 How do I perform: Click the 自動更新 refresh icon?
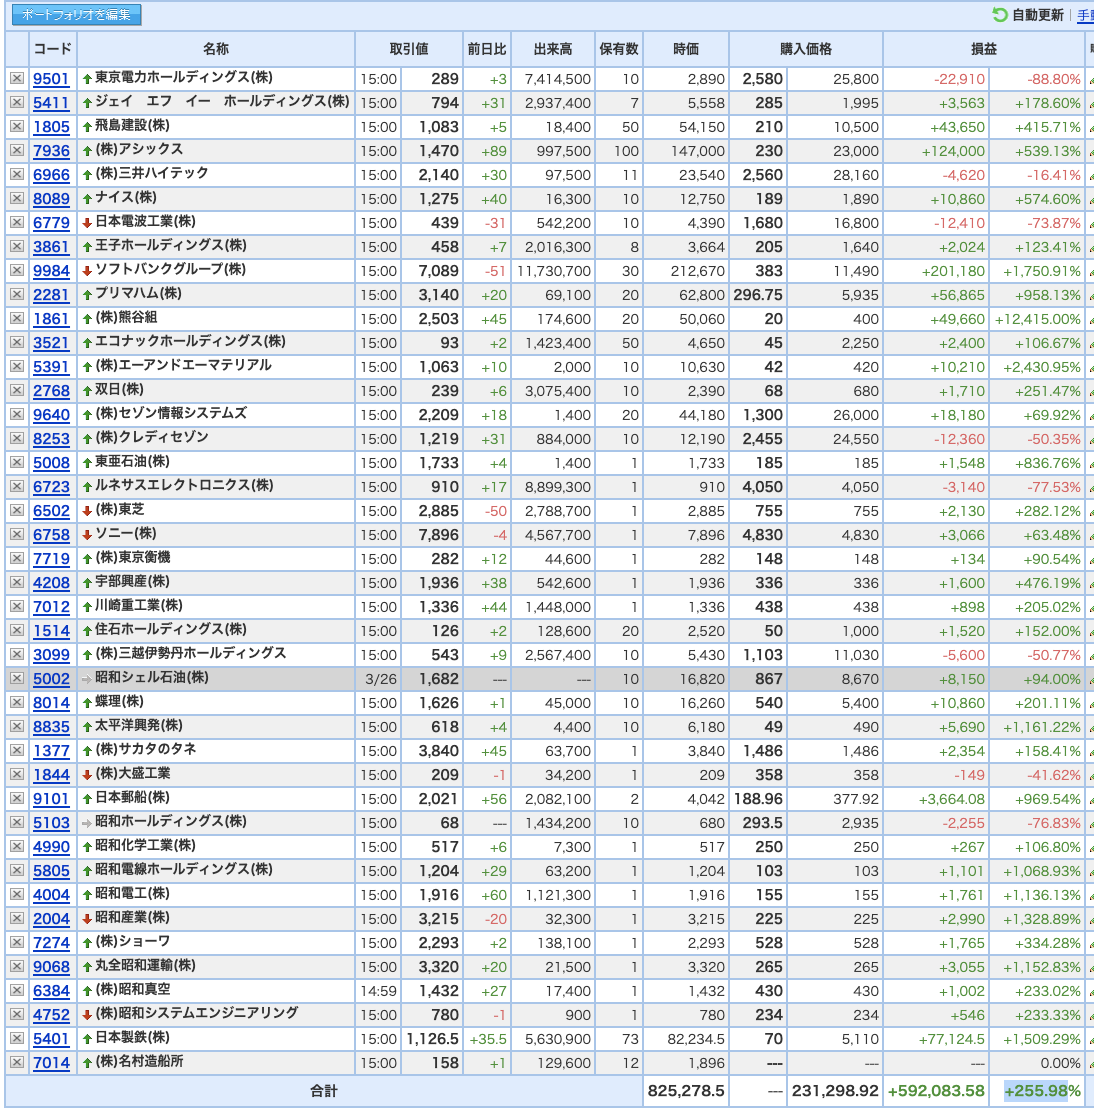pos(999,15)
